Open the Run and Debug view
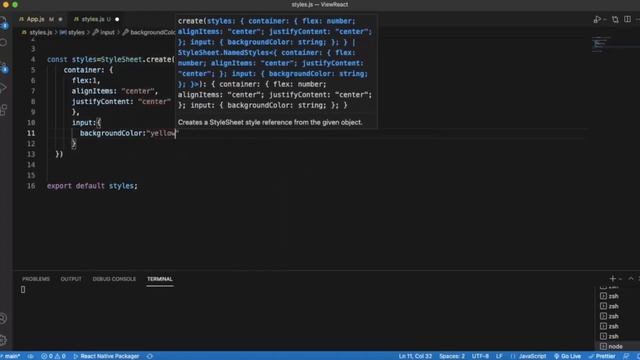 4,88
